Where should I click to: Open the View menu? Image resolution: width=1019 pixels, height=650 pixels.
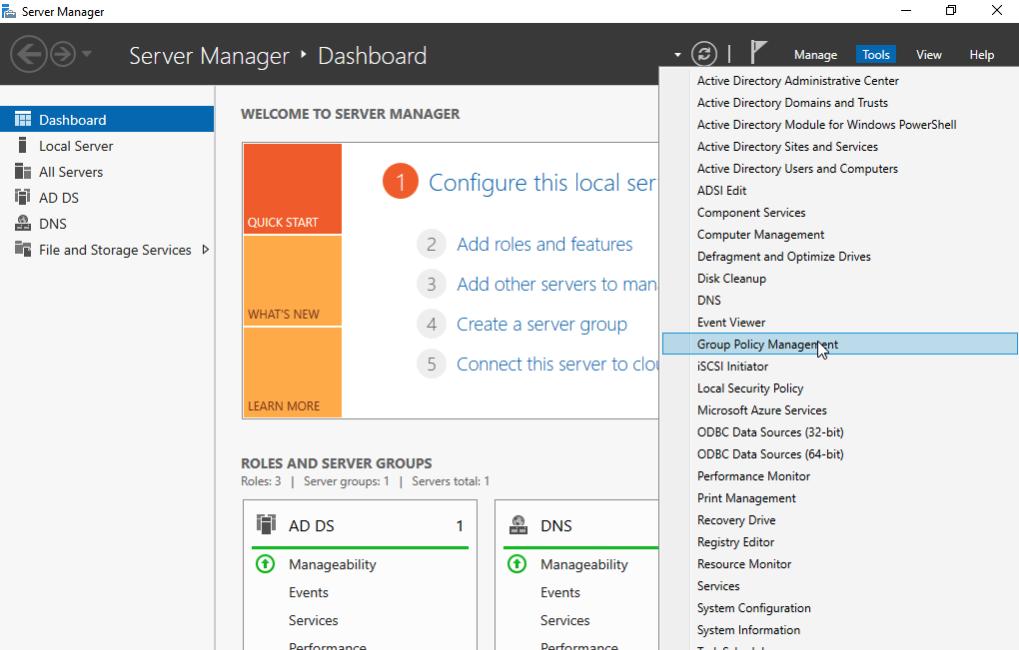click(929, 55)
